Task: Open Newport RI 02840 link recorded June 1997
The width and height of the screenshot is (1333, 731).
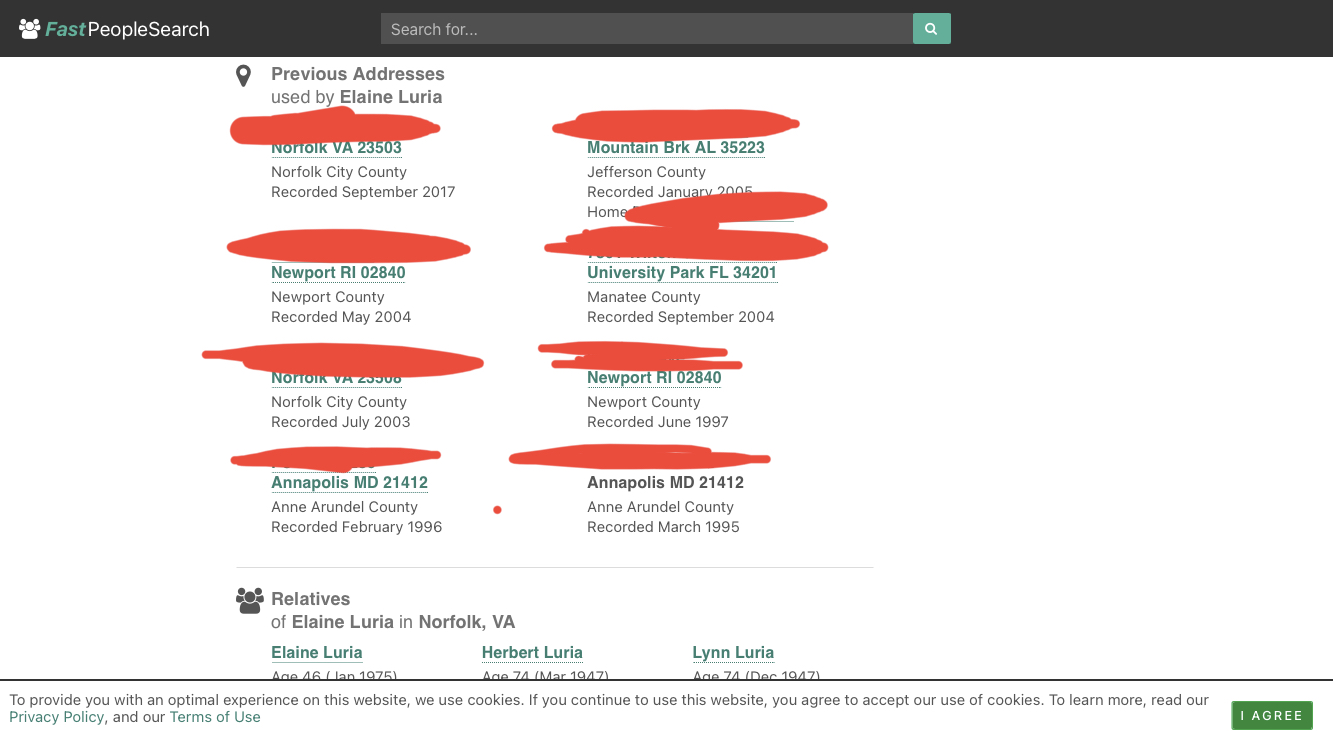Action: pos(654,378)
